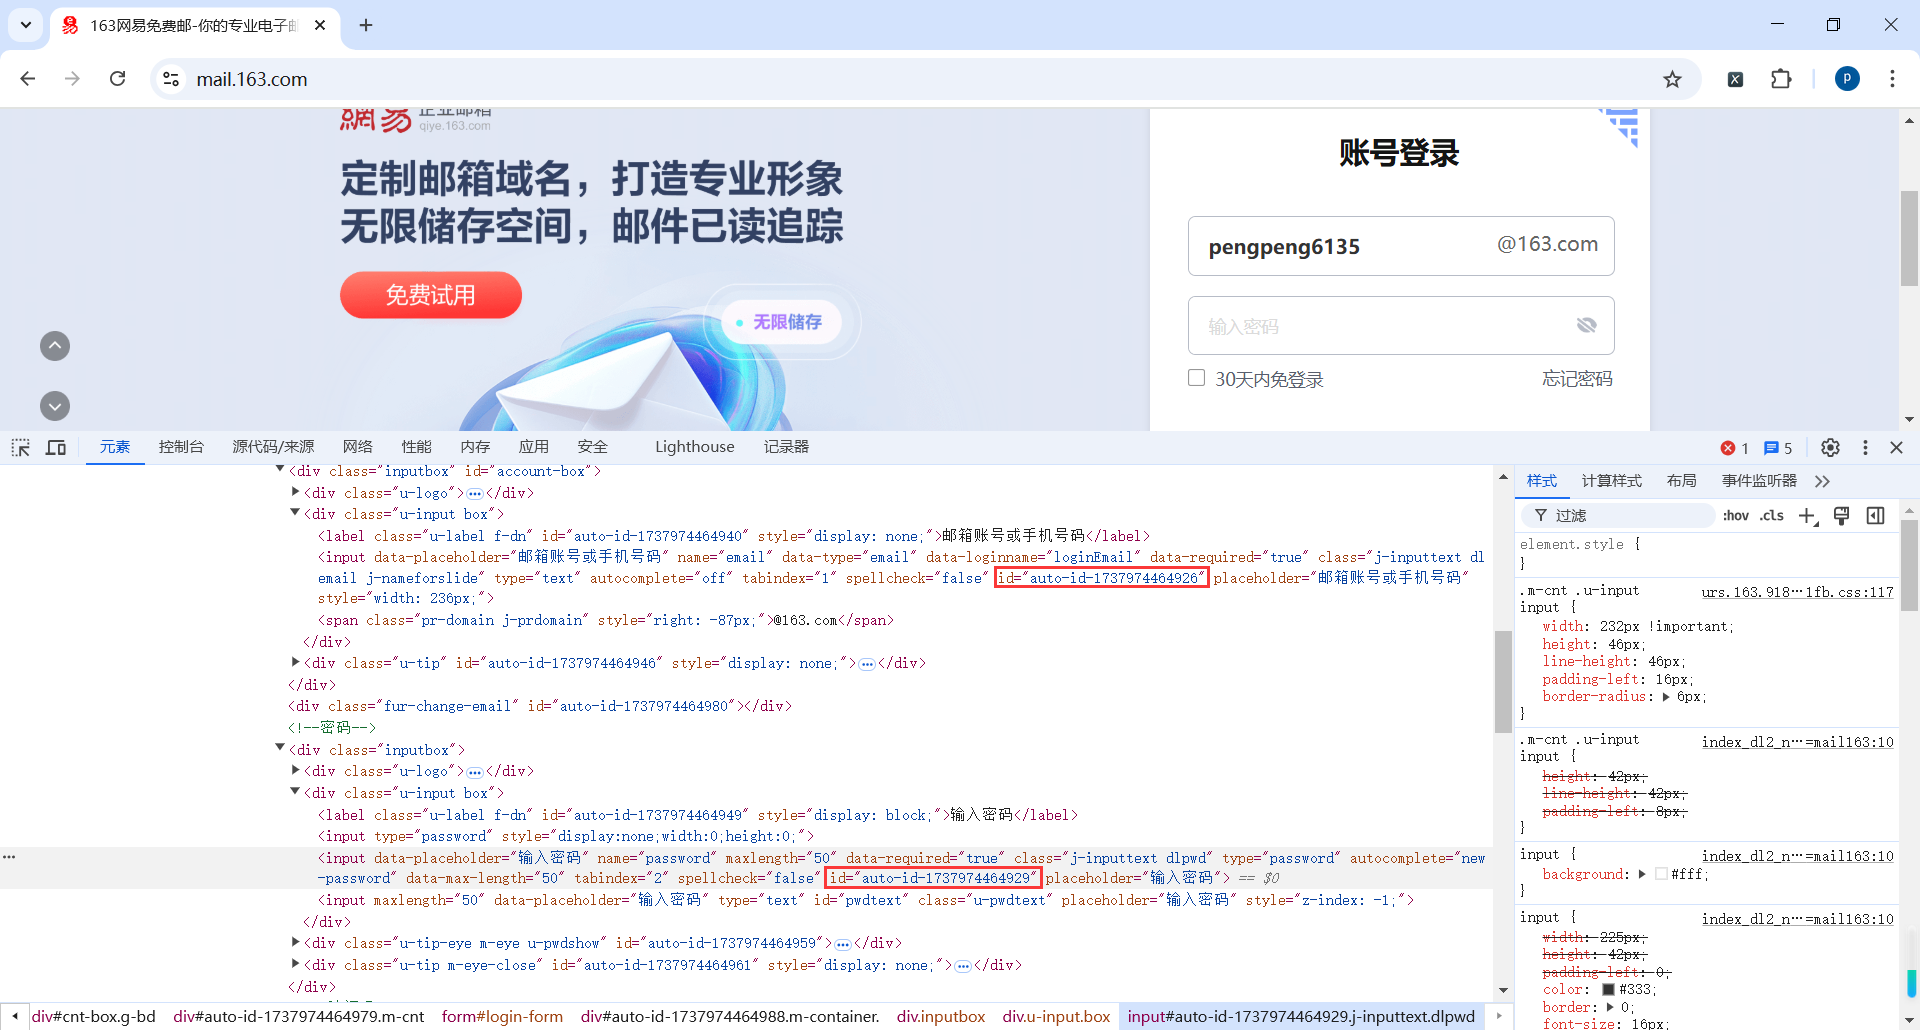
Task: Open the 布局 tab in the Styles pane
Action: point(1682,481)
